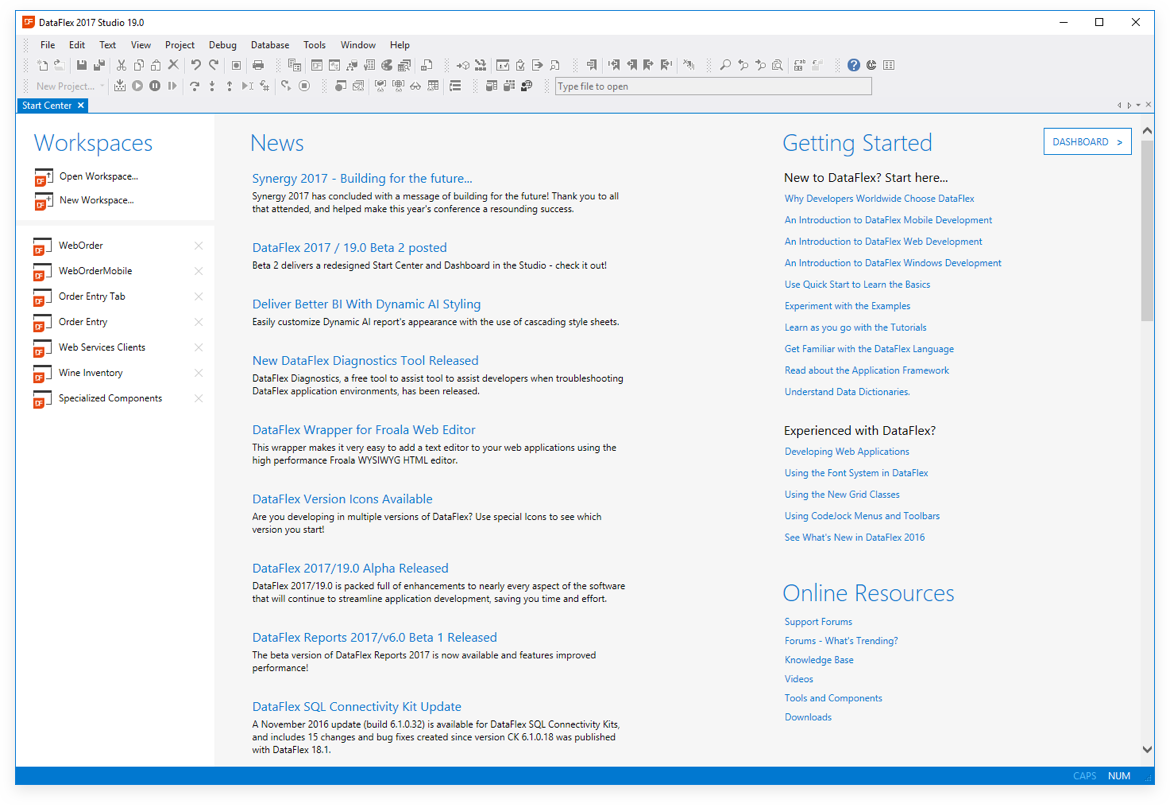The image size is (1170, 805).
Task: Click the Run (play) debug toolbar icon
Action: [x=137, y=86]
